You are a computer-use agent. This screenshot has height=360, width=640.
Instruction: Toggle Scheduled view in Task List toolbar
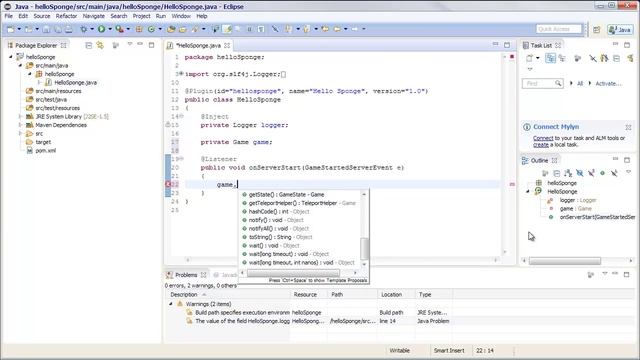click(562, 58)
